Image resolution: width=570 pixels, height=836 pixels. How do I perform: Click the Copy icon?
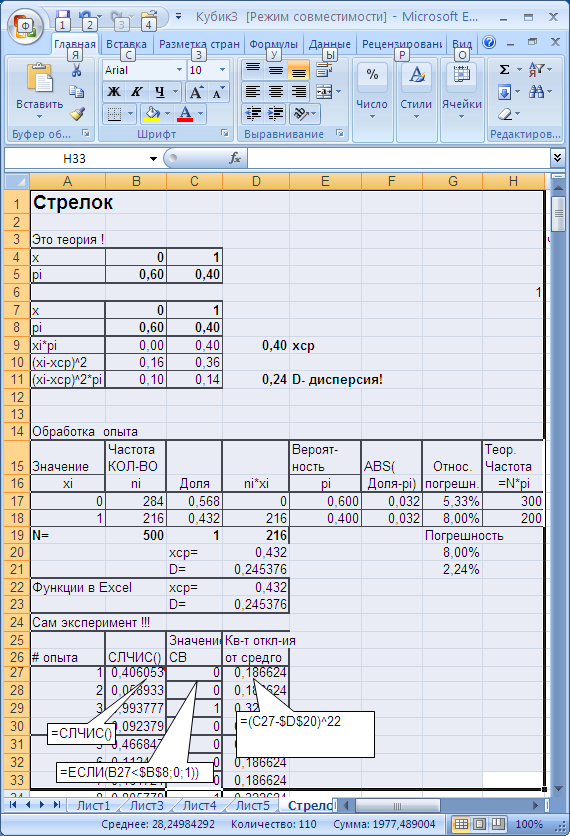click(77, 92)
